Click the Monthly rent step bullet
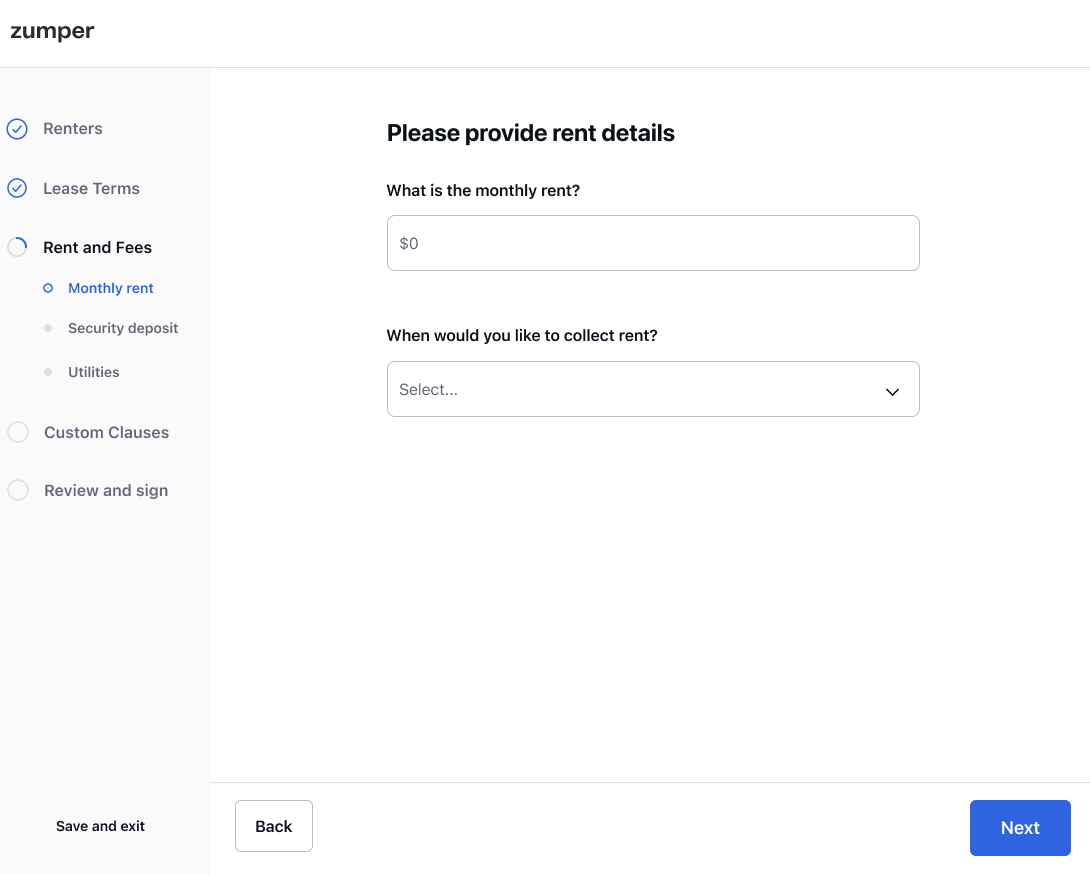 tap(48, 288)
